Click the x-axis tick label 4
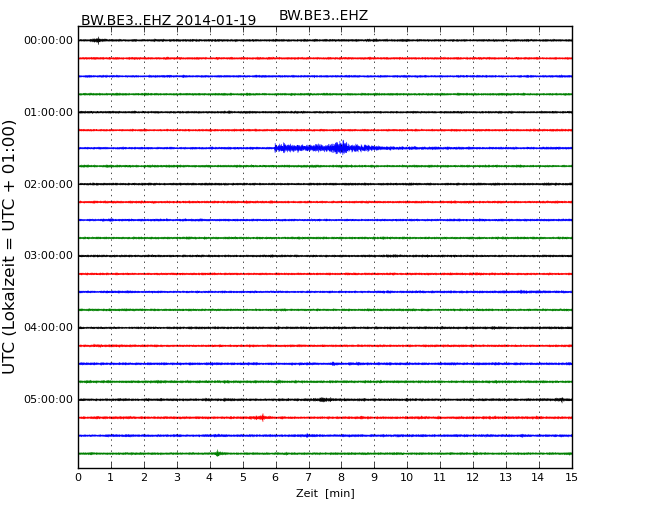This screenshot has width=650, height=520. point(210,477)
